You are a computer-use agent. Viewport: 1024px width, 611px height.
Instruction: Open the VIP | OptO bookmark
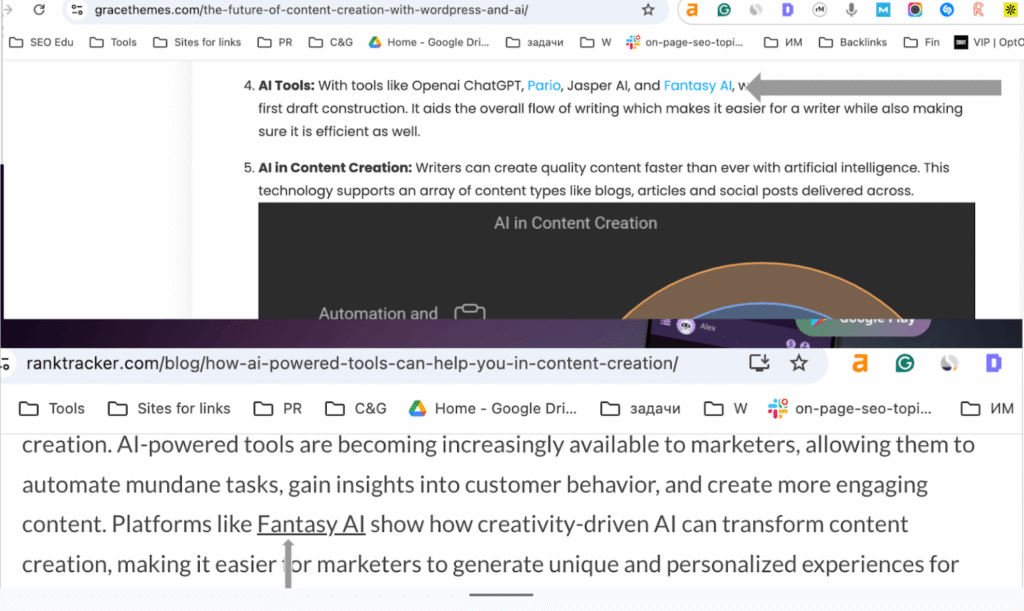coord(988,42)
